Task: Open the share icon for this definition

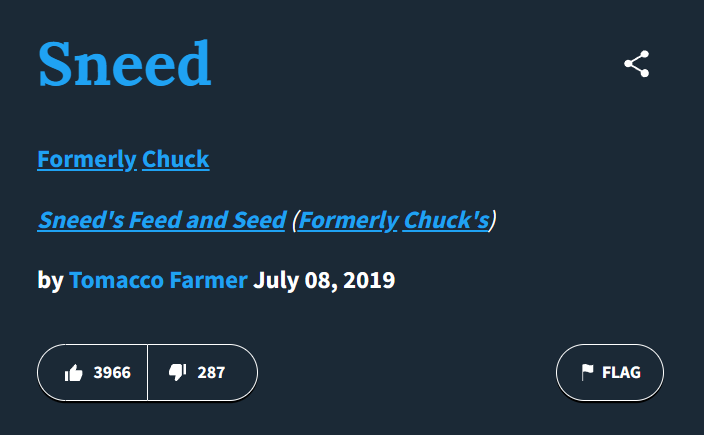Action: click(x=637, y=64)
